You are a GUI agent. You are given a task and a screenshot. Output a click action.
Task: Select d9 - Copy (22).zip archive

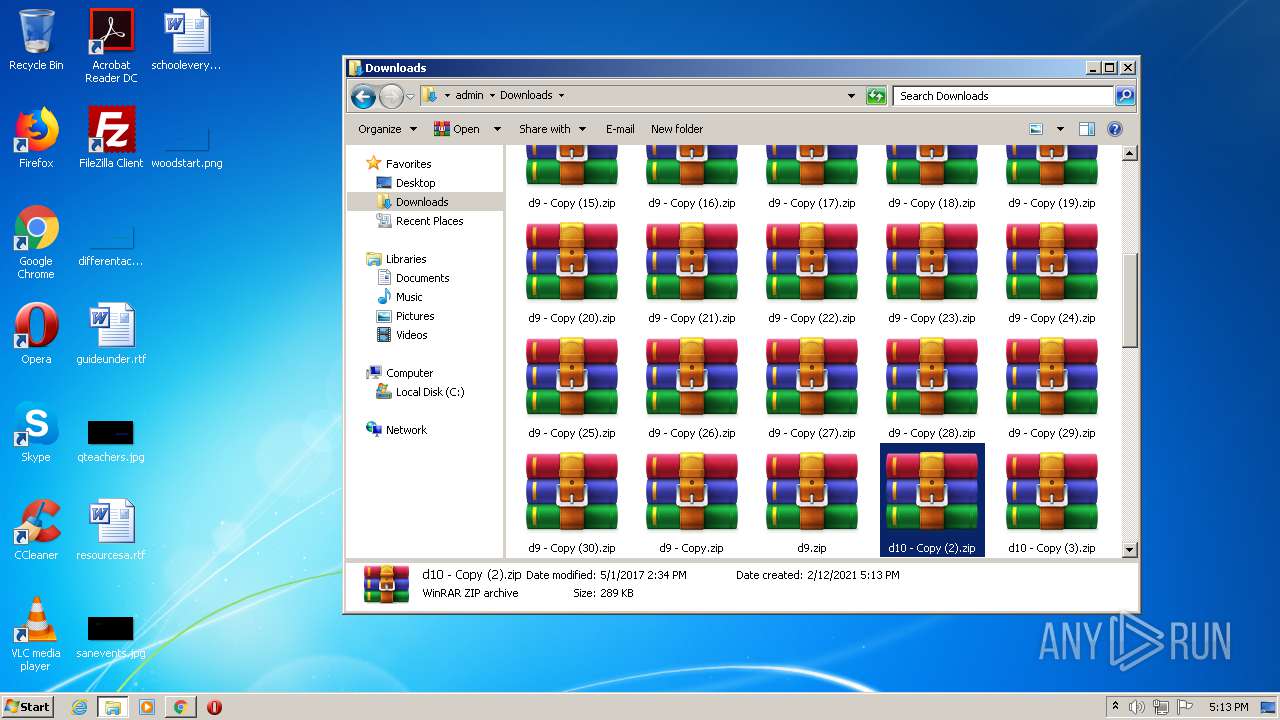[812, 272]
